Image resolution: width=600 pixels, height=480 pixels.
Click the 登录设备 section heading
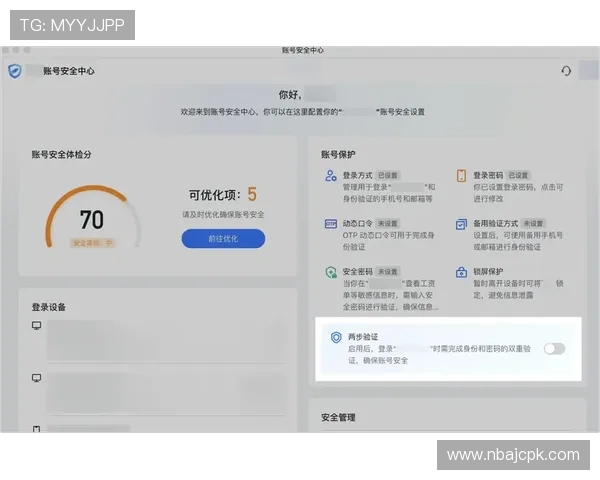[x=49, y=307]
